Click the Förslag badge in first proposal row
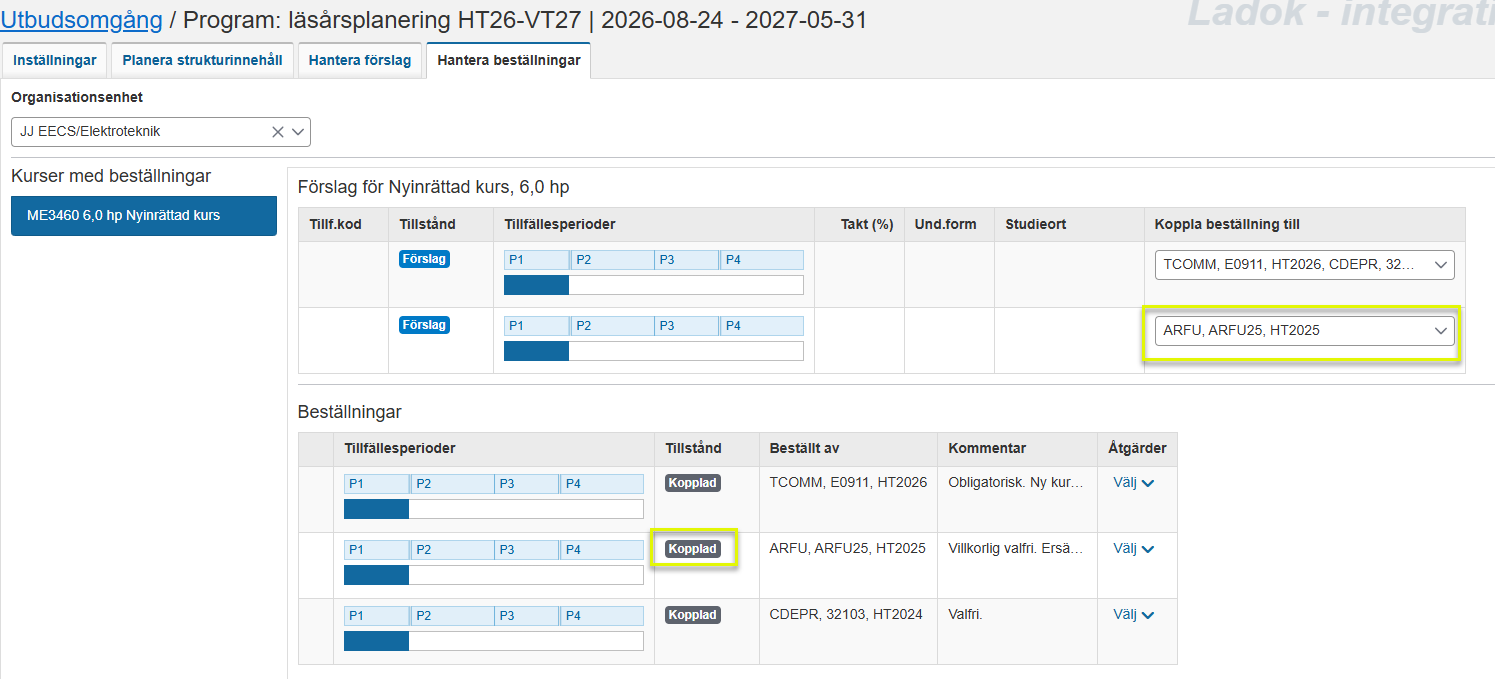This screenshot has width=1495, height=679. click(424, 259)
